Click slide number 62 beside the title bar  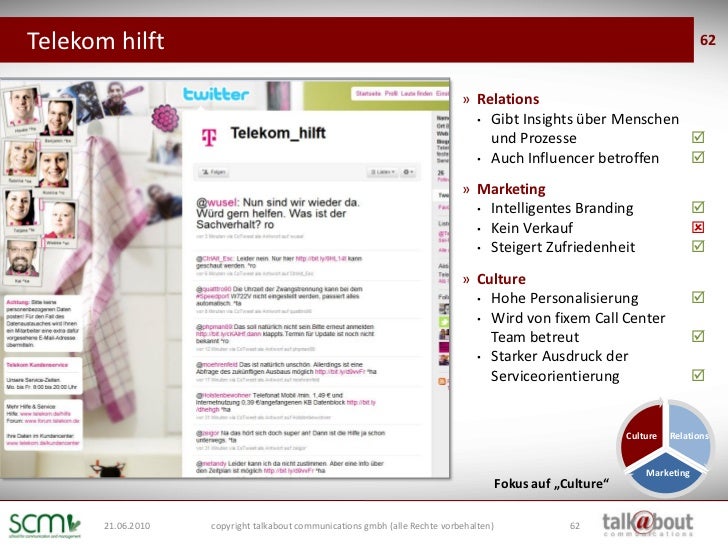pyautogui.click(x=708, y=40)
